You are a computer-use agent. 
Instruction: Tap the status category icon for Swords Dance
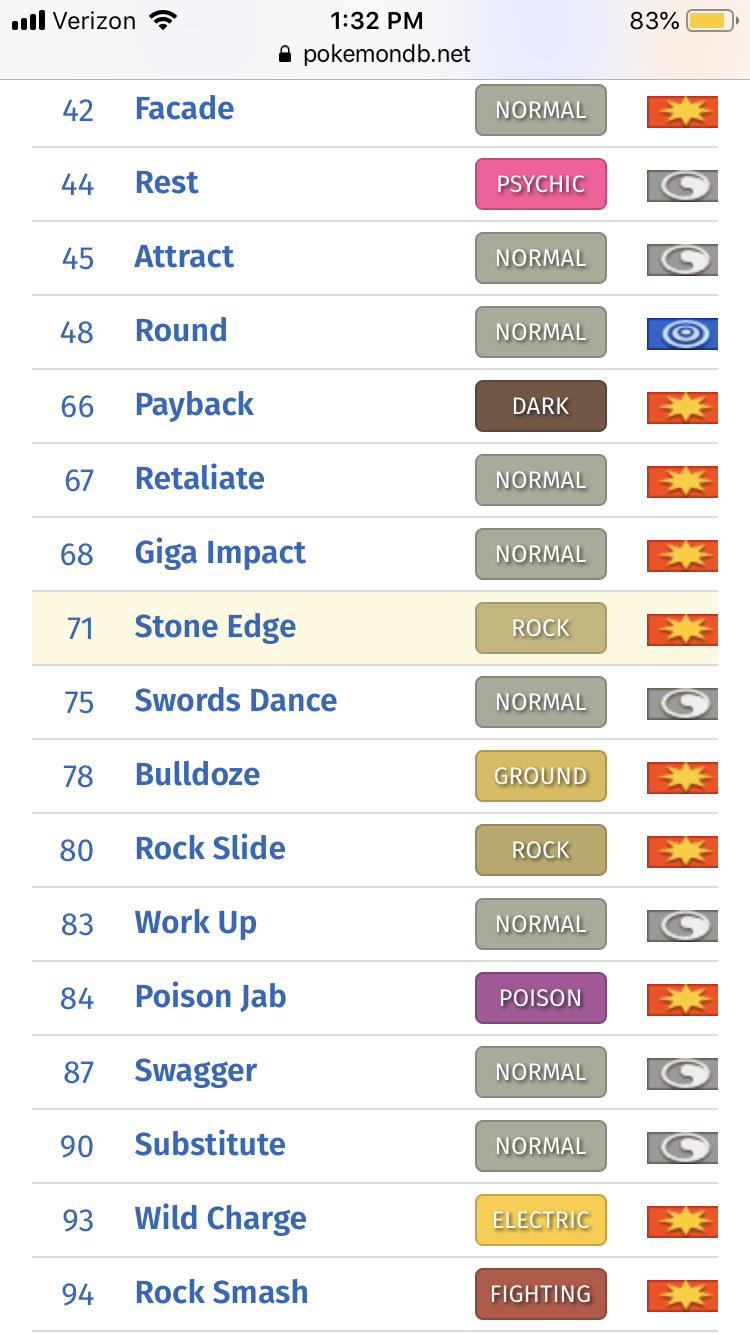pyautogui.click(x=682, y=702)
